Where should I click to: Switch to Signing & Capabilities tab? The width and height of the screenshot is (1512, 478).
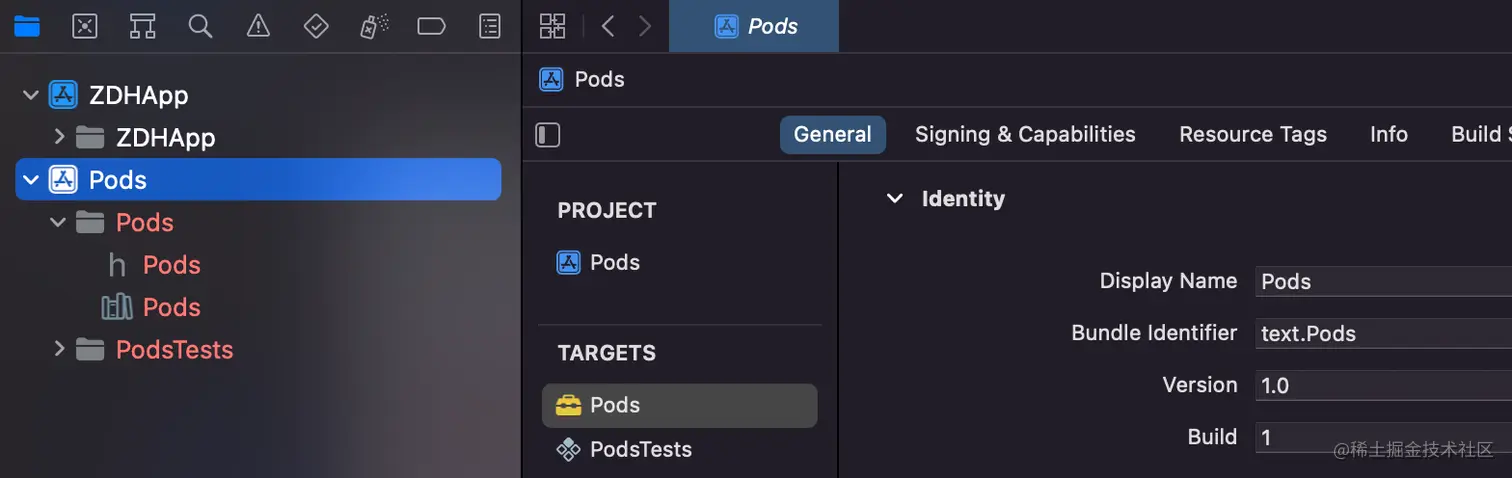[x=1025, y=135]
